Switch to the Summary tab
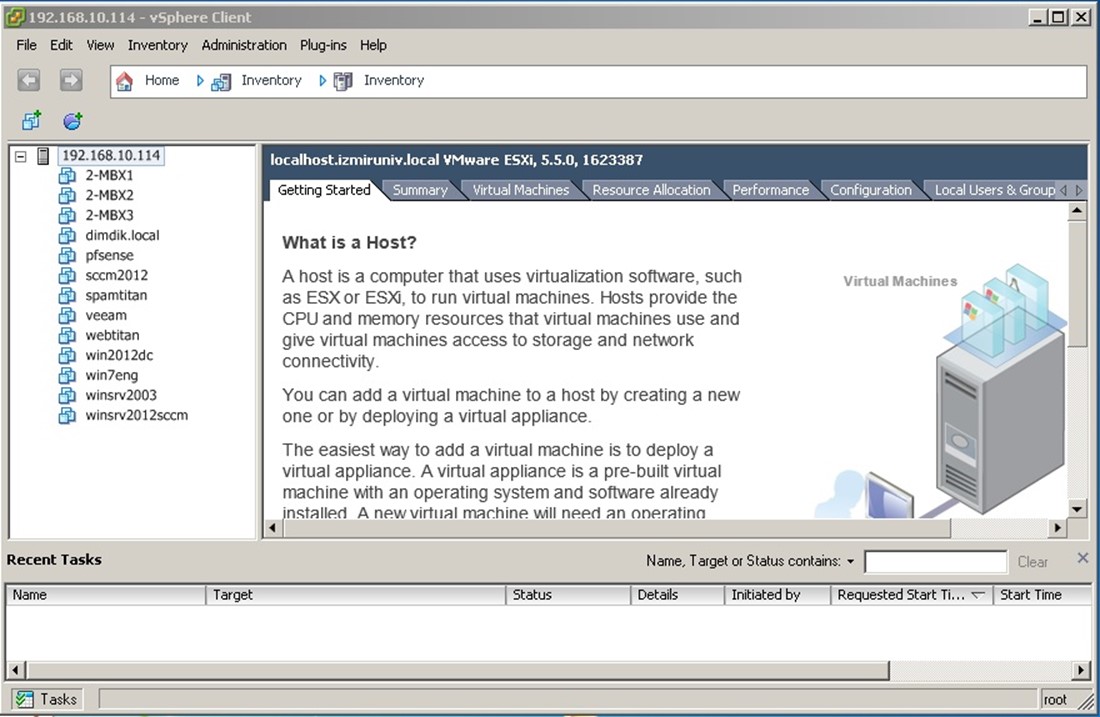 (420, 190)
